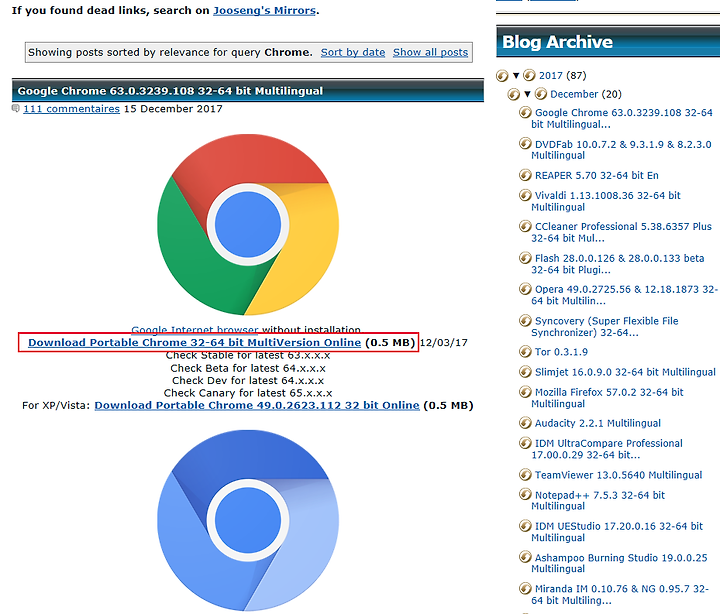Screen dimensions: 720x614
Task: Click the comment bubble icon beside 111 commentaires
Action: click(16, 108)
